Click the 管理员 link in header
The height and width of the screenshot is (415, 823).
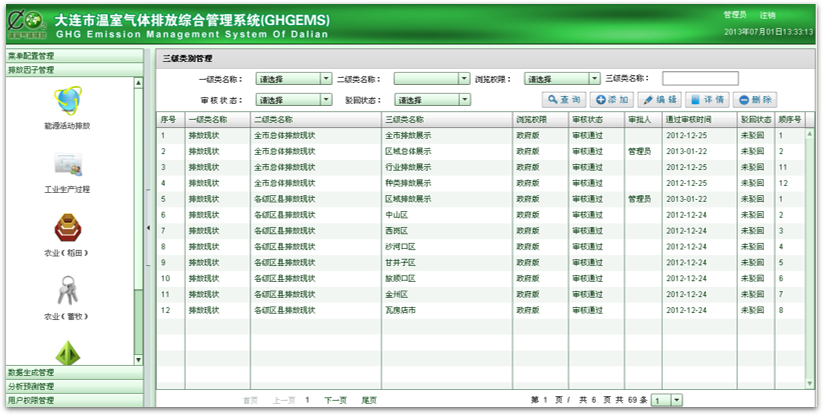click(735, 15)
